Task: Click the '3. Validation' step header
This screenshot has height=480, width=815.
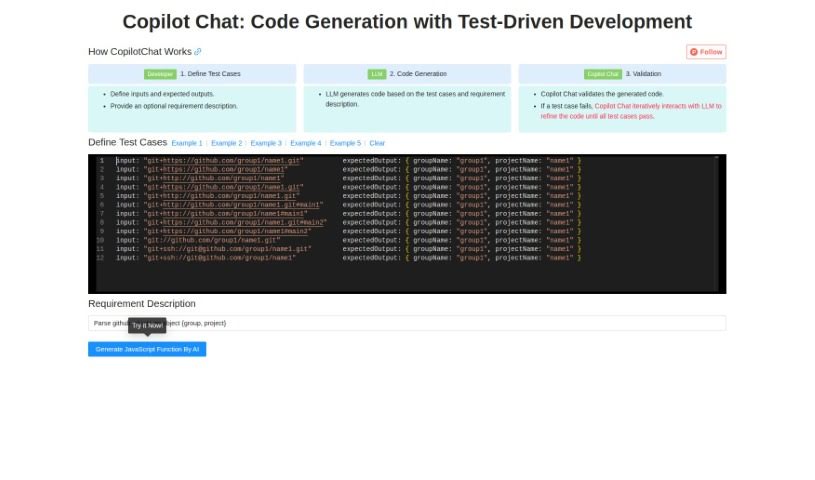Action: (622, 74)
